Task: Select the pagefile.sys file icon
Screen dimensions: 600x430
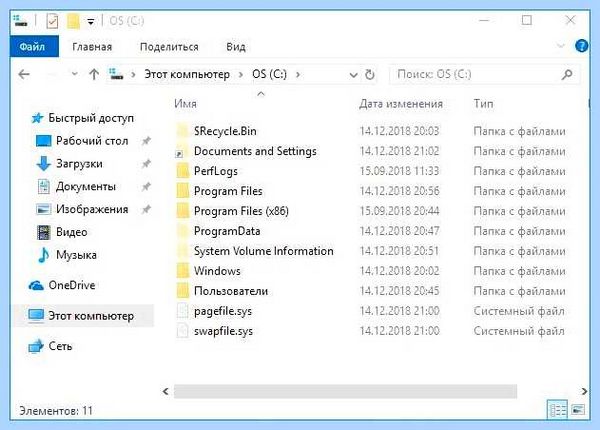Action: coord(183,311)
